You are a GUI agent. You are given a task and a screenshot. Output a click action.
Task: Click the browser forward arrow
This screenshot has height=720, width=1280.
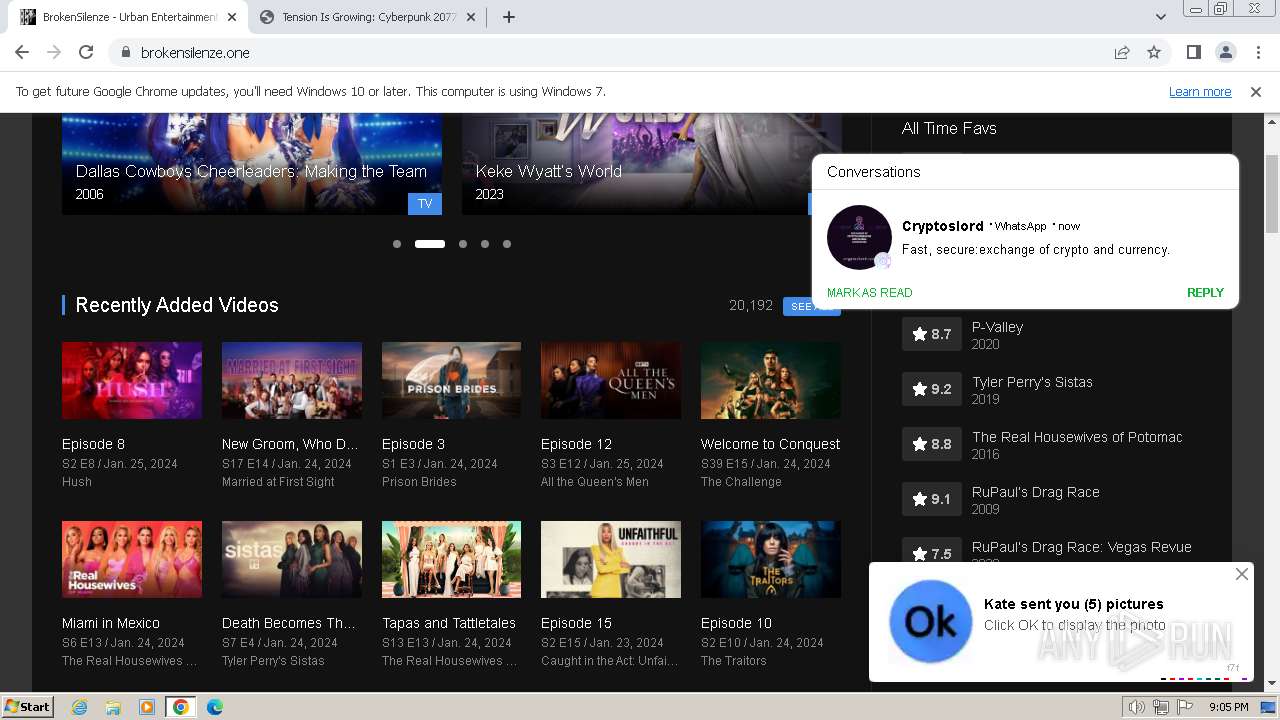54,53
